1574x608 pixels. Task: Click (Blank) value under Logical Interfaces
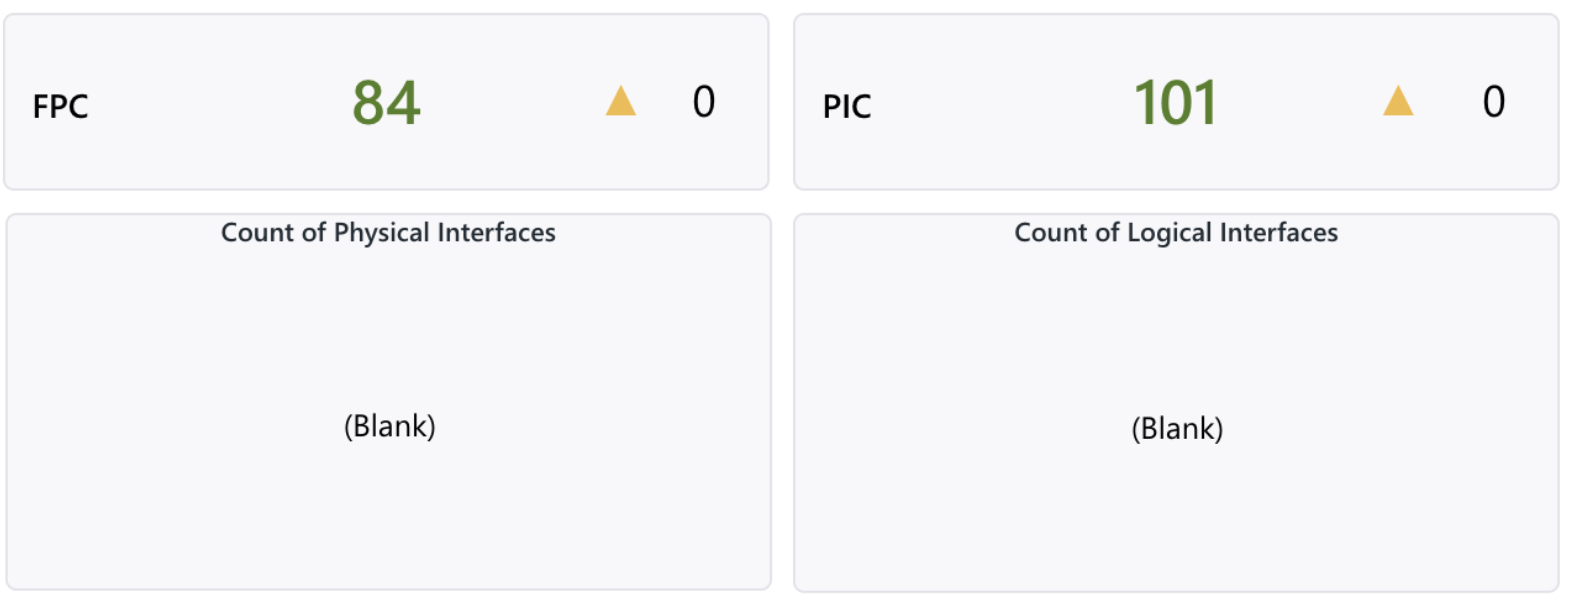point(1177,429)
